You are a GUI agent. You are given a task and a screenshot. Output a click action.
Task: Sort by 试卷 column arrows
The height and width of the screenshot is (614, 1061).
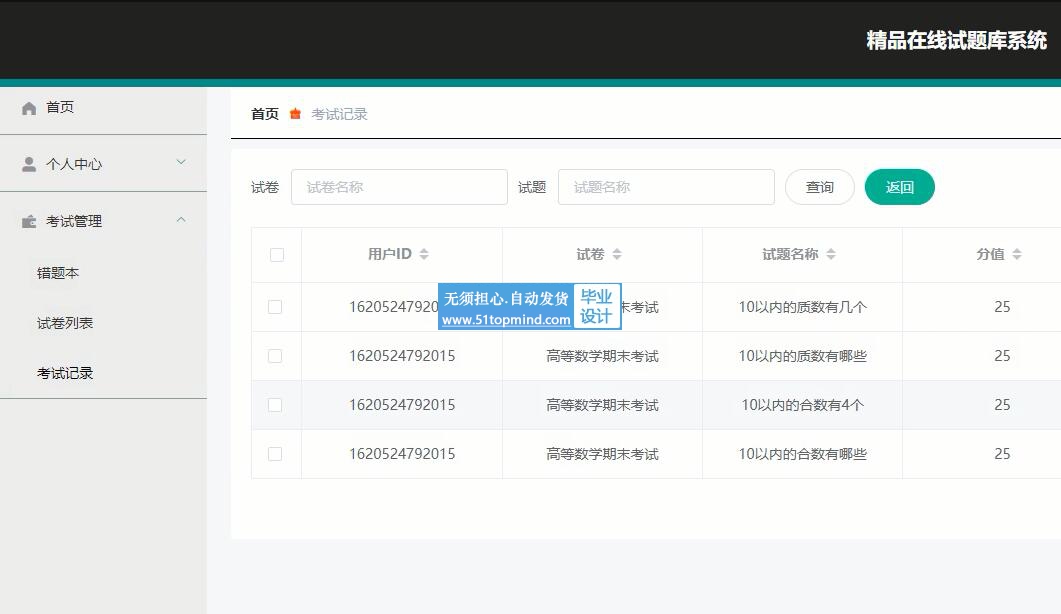click(x=617, y=255)
